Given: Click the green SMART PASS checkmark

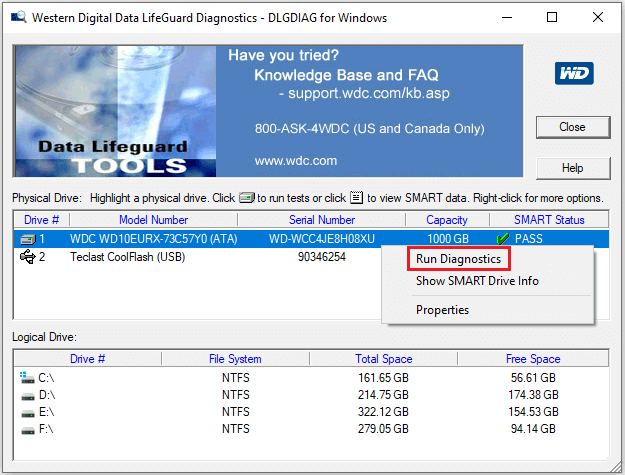Looking at the screenshot, I should [x=503, y=239].
